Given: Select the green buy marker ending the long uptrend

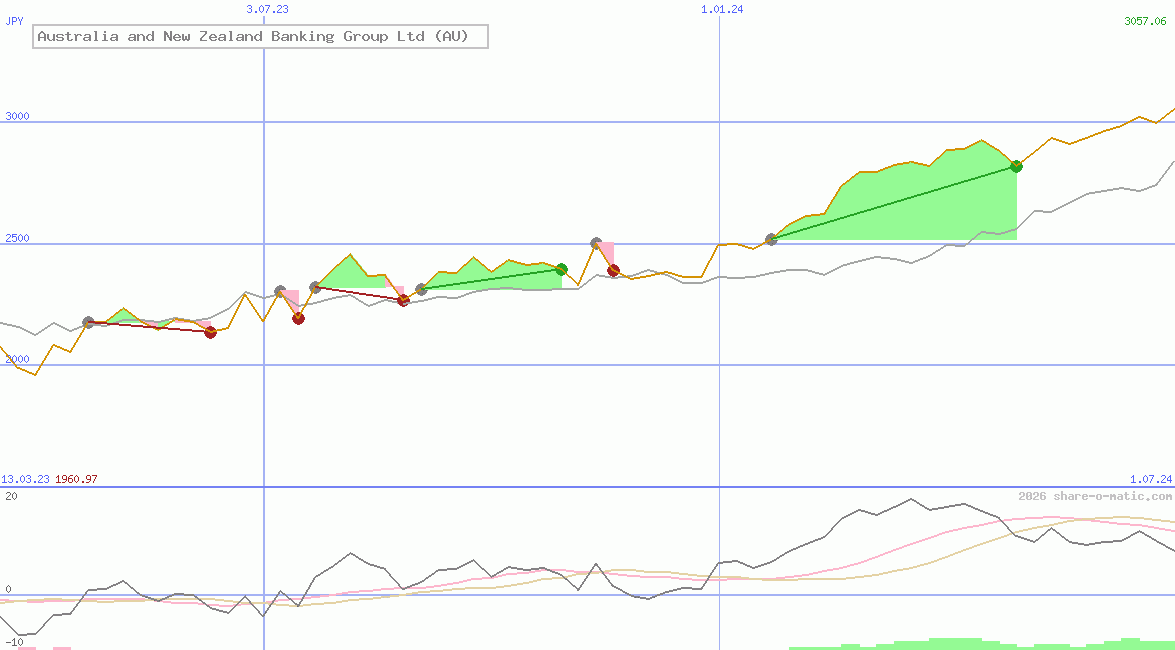Looking at the screenshot, I should coord(1017,166).
